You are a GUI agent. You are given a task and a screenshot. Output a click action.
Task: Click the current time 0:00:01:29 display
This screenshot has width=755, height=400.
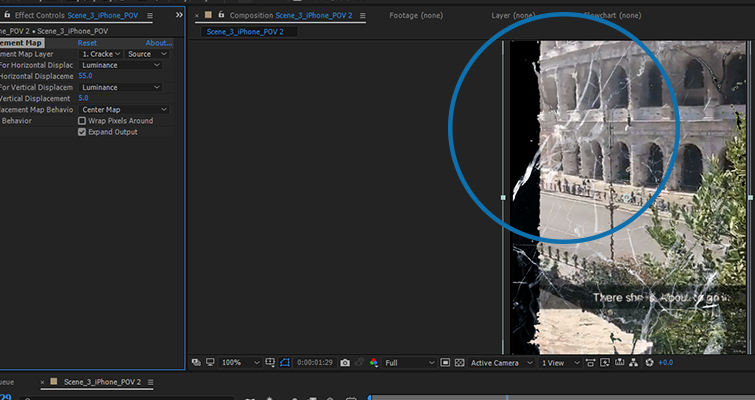pos(314,362)
